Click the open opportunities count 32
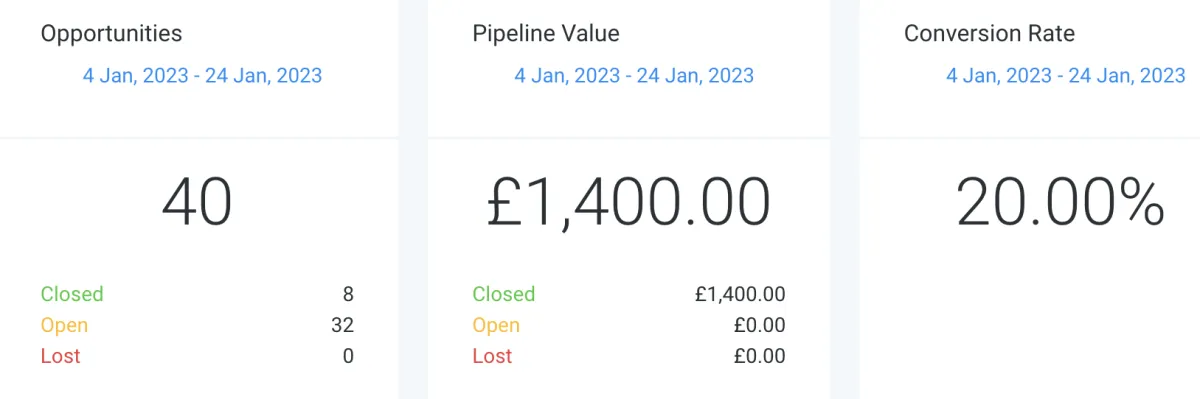Image resolution: width=1200 pixels, height=399 pixels. (342, 325)
